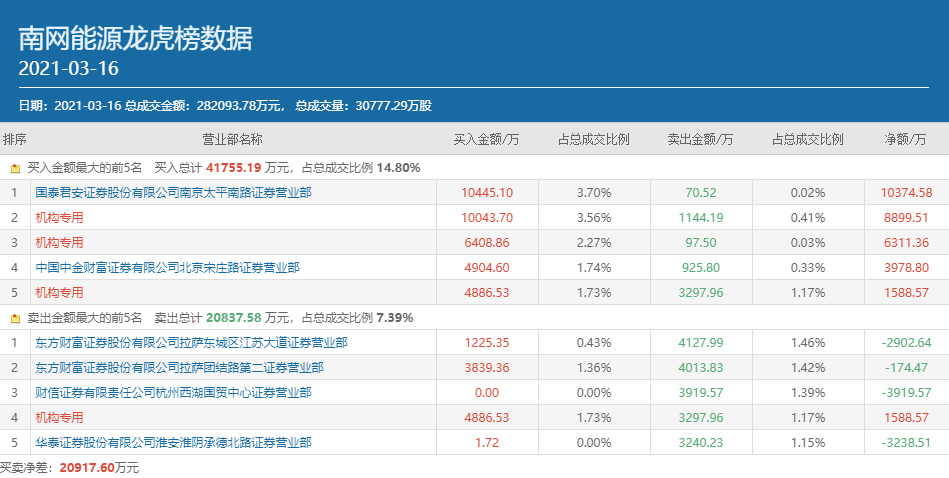
Task: Click the 排序 column header
Action: [x=15, y=140]
